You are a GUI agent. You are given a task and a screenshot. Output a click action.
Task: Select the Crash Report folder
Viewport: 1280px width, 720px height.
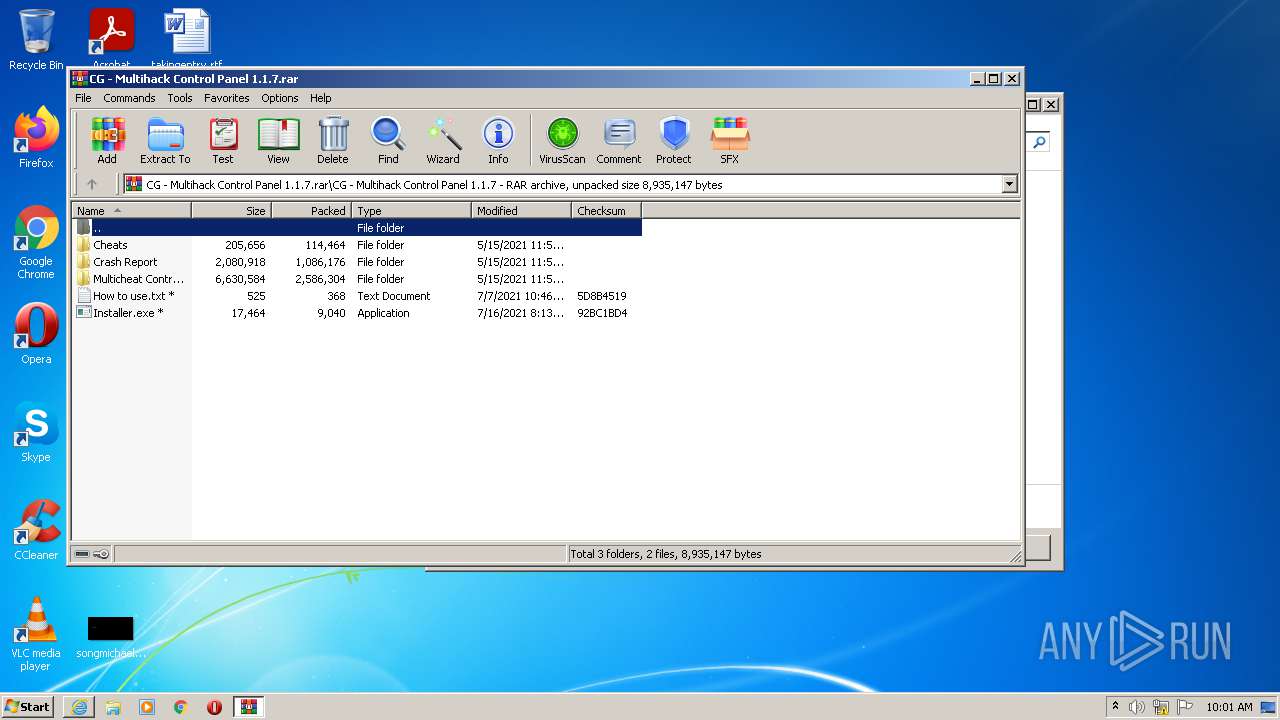(357, 262)
